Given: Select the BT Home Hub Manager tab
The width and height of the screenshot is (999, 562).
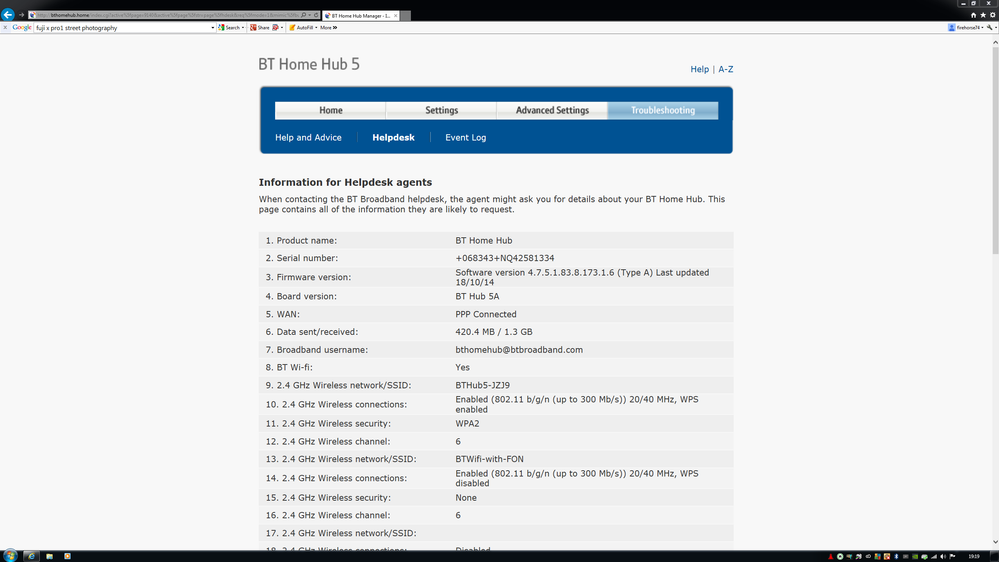Looking at the screenshot, I should [361, 15].
